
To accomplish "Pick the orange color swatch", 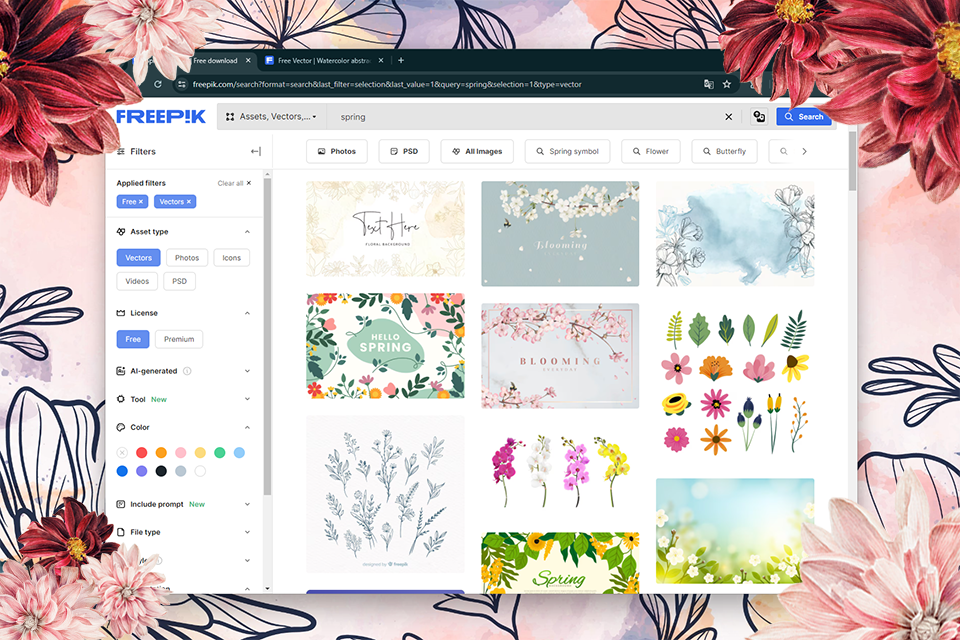I will click(x=161, y=453).
